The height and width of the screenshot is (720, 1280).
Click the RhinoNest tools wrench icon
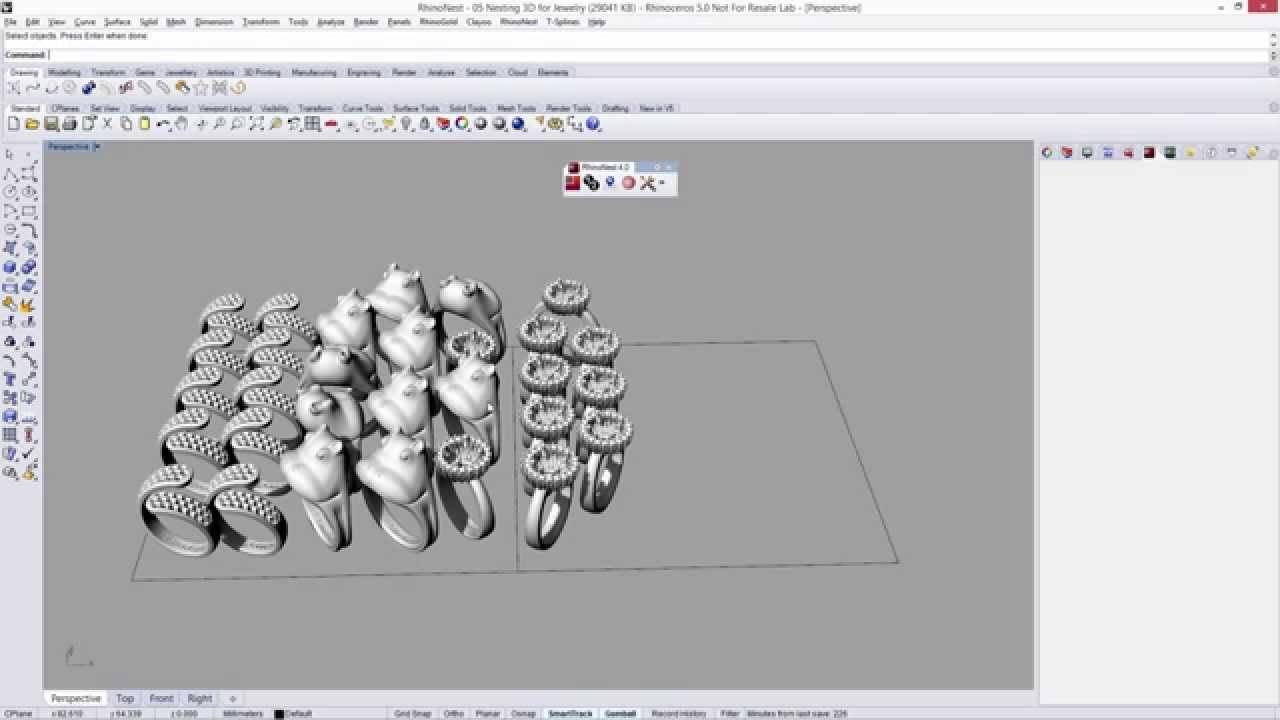(x=647, y=183)
